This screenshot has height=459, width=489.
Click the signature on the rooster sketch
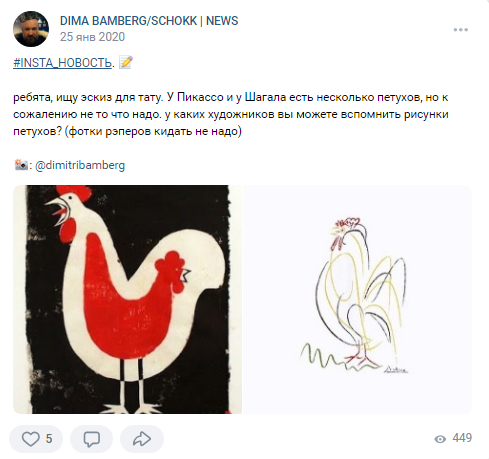(x=396, y=369)
